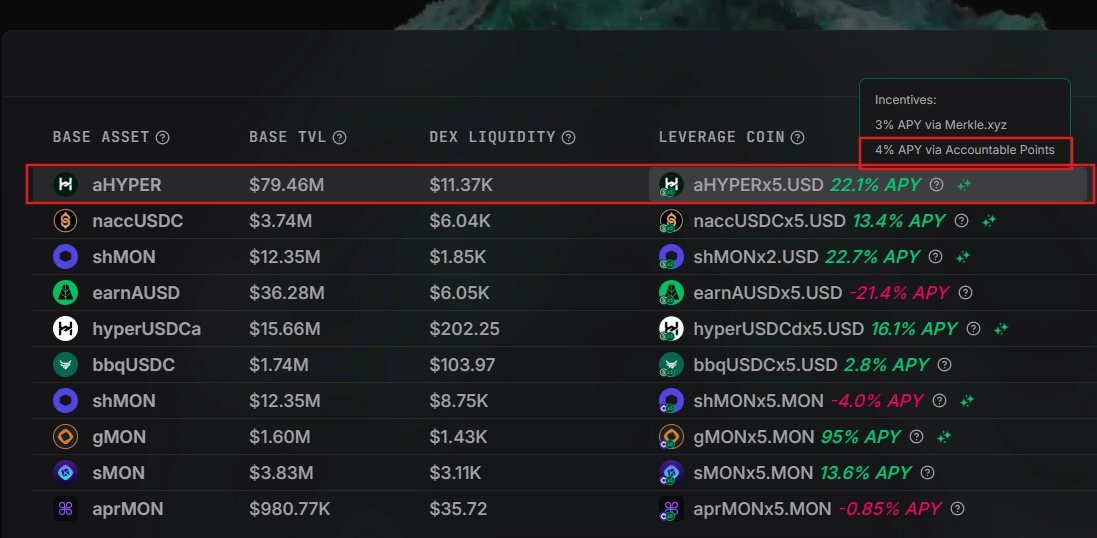Image resolution: width=1097 pixels, height=538 pixels.
Task: Sort by the DEX LIQUIDITY column header
Action: click(493, 137)
